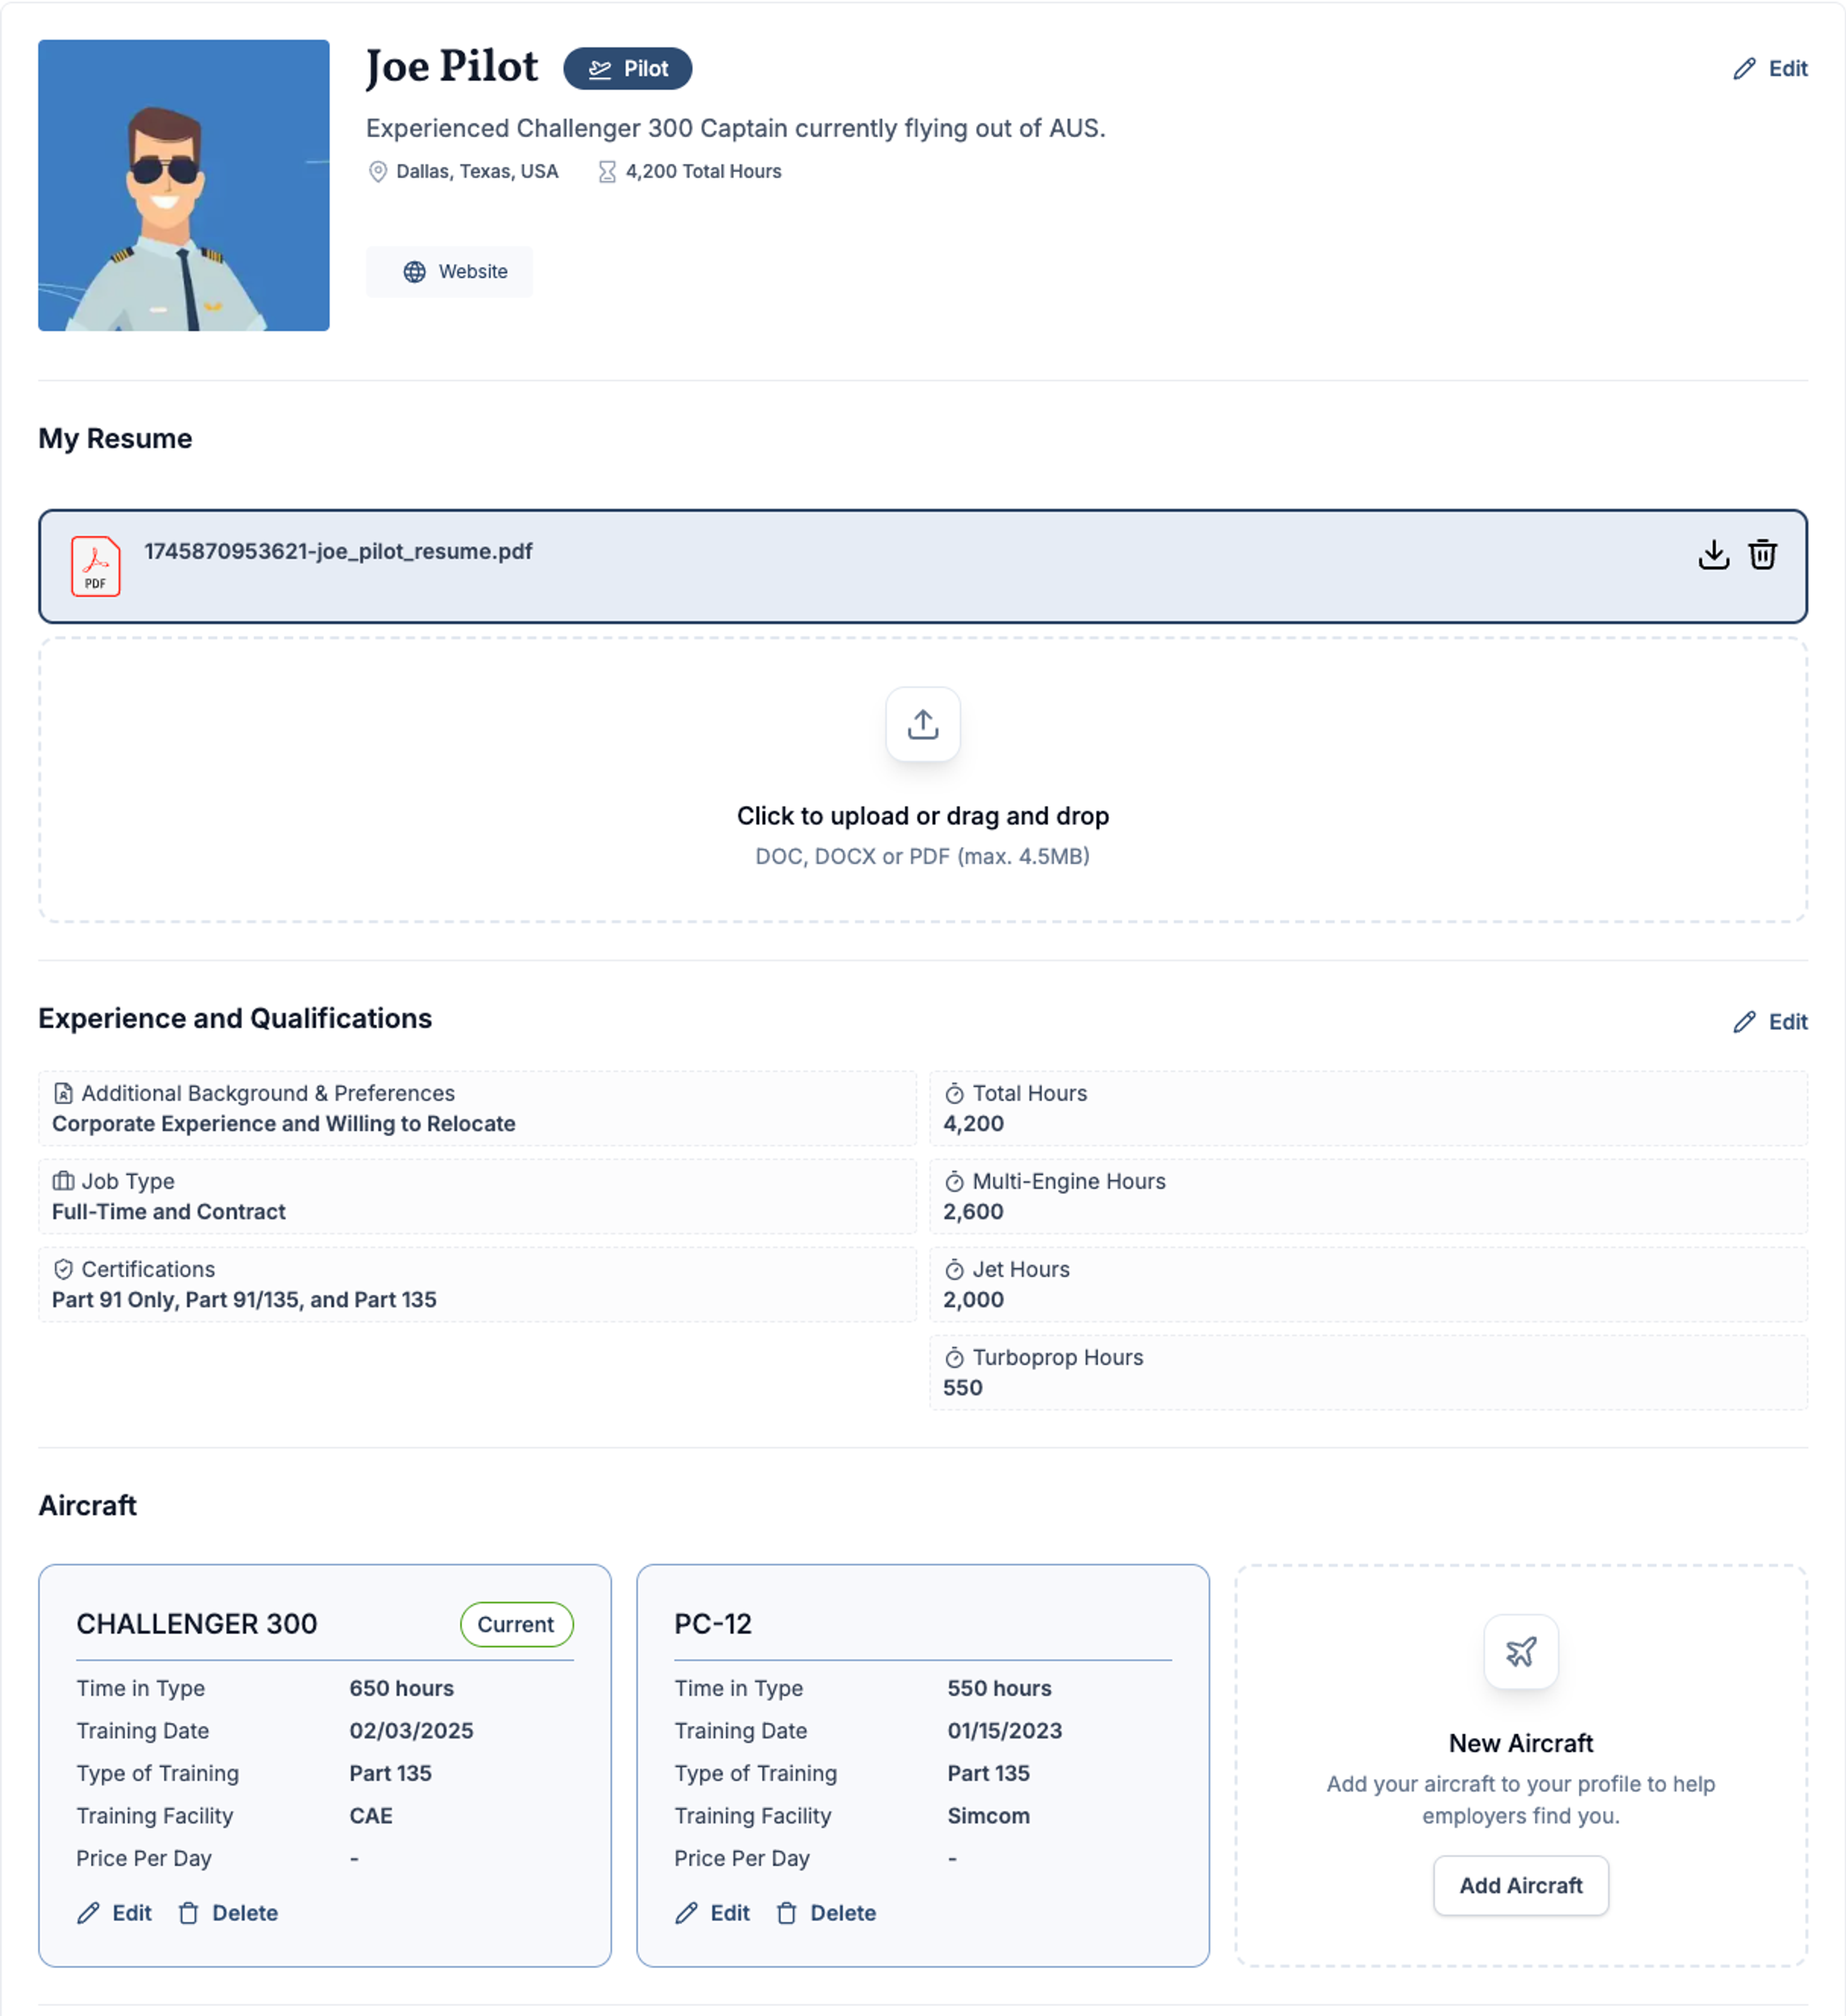
Task: Delete the PC-12 aircraft entry
Action: click(827, 1913)
